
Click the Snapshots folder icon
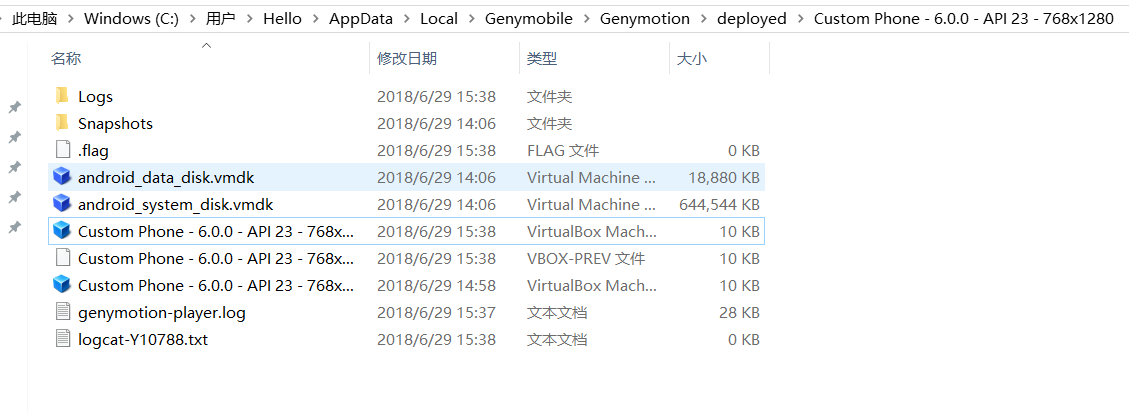pos(63,123)
